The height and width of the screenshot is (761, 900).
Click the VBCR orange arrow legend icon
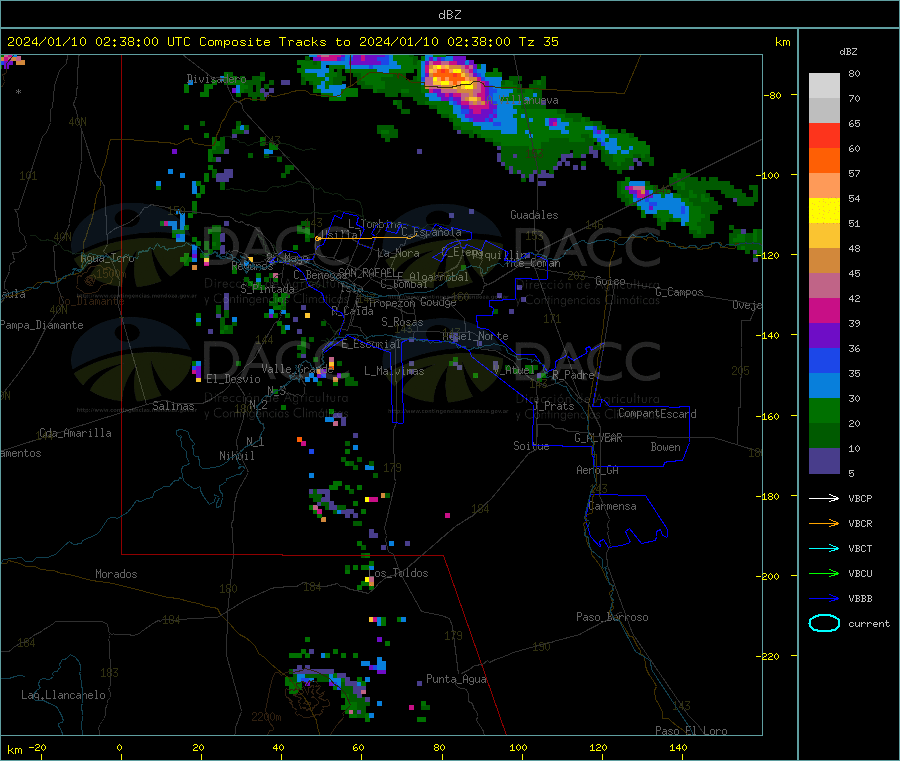coord(824,523)
